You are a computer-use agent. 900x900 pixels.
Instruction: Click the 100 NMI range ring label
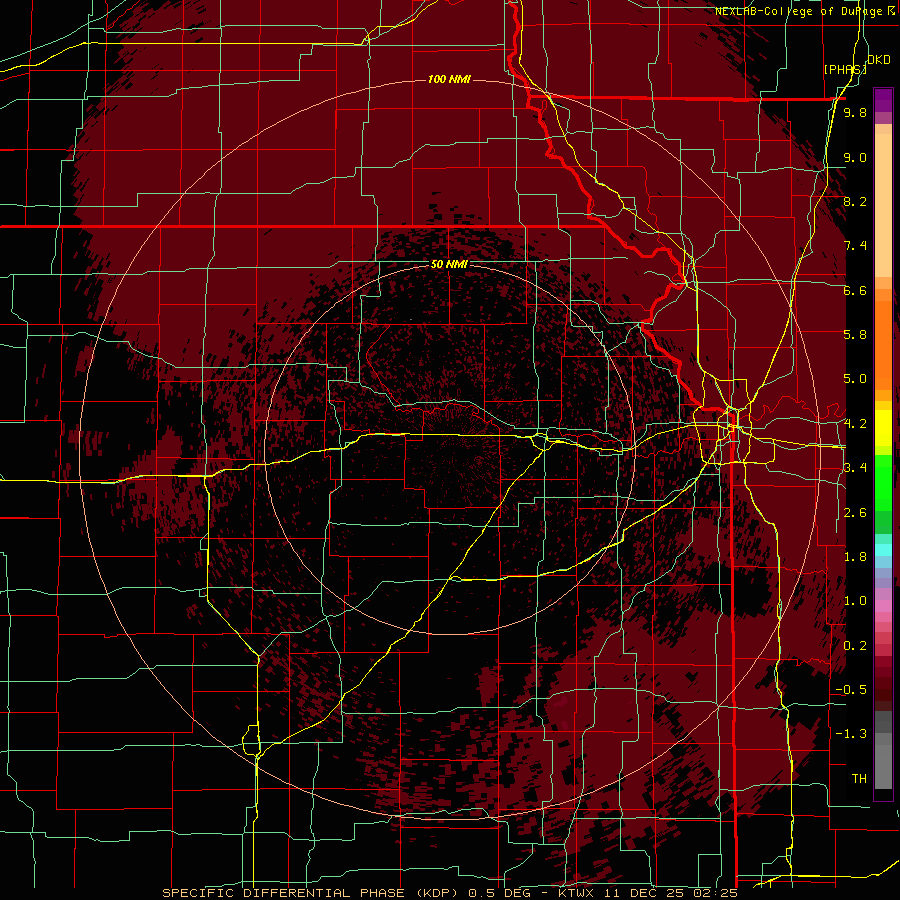449,79
